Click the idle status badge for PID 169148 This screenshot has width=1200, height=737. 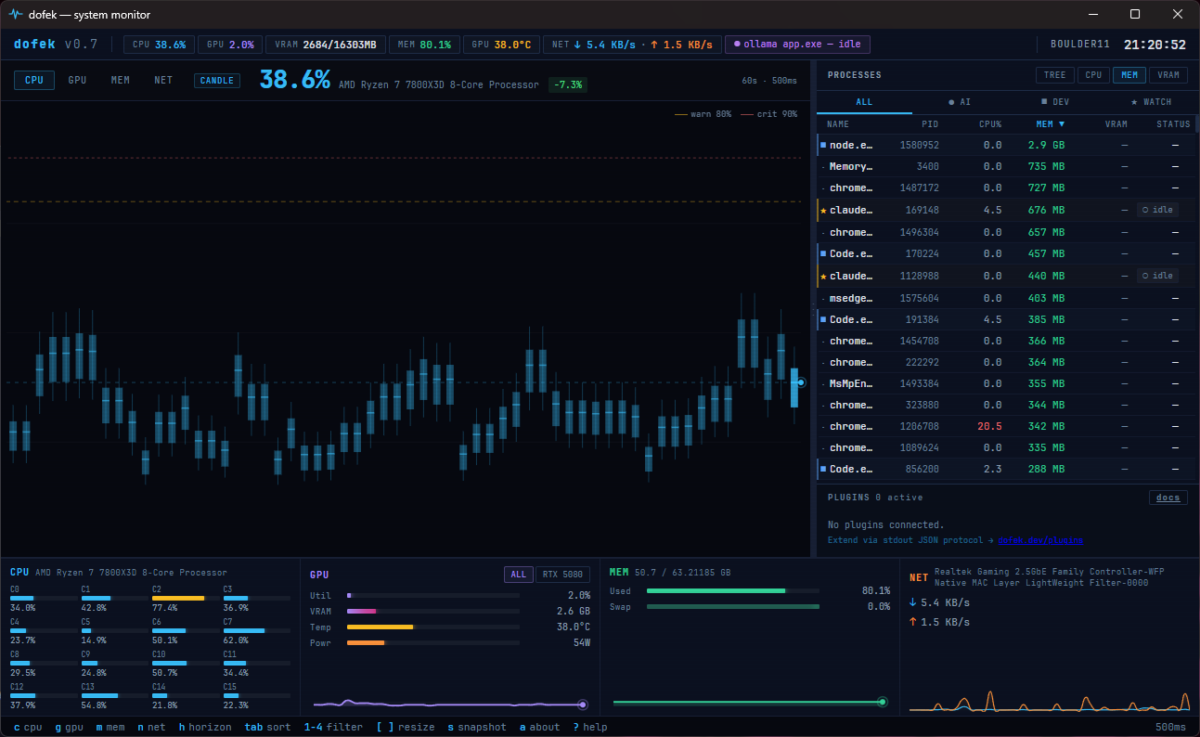click(1158, 210)
